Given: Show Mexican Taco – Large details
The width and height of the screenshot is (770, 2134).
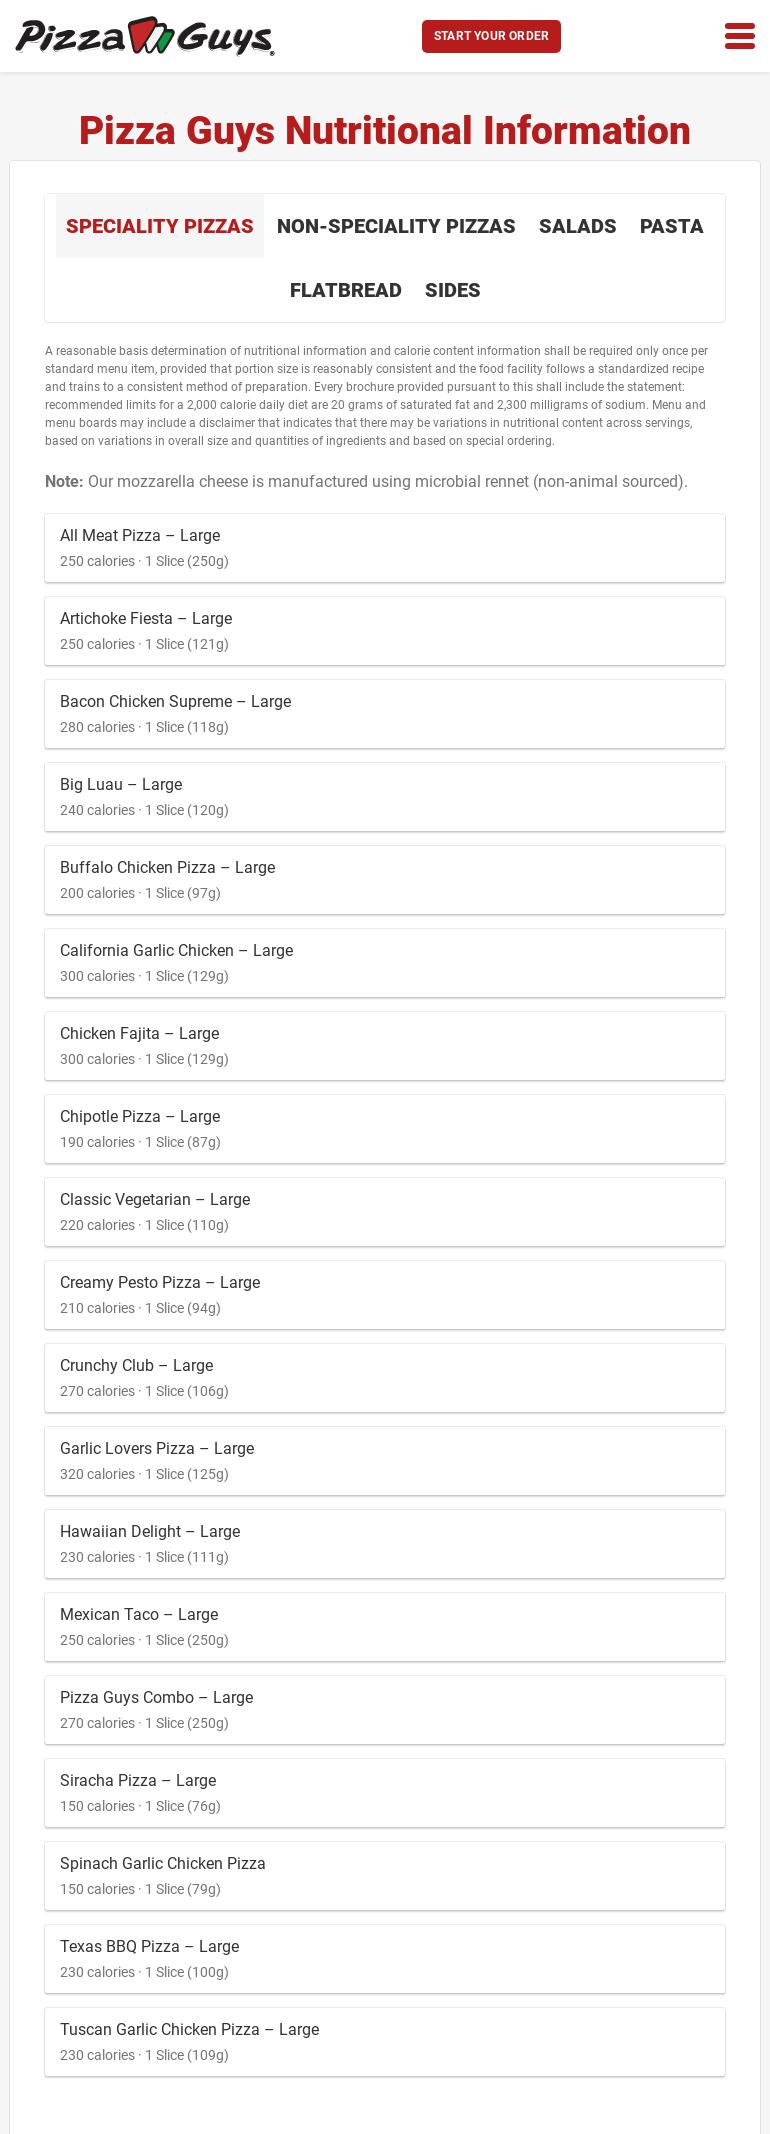Looking at the screenshot, I should pyautogui.click(x=385, y=1627).
